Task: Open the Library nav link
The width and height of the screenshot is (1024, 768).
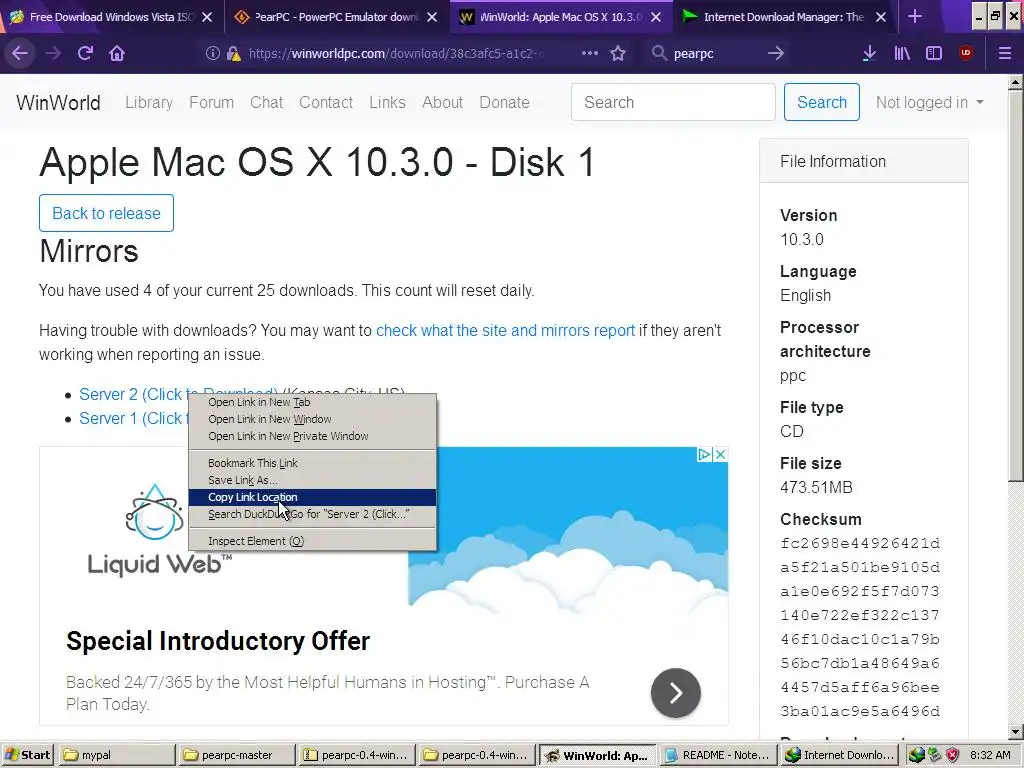Action: point(149,103)
